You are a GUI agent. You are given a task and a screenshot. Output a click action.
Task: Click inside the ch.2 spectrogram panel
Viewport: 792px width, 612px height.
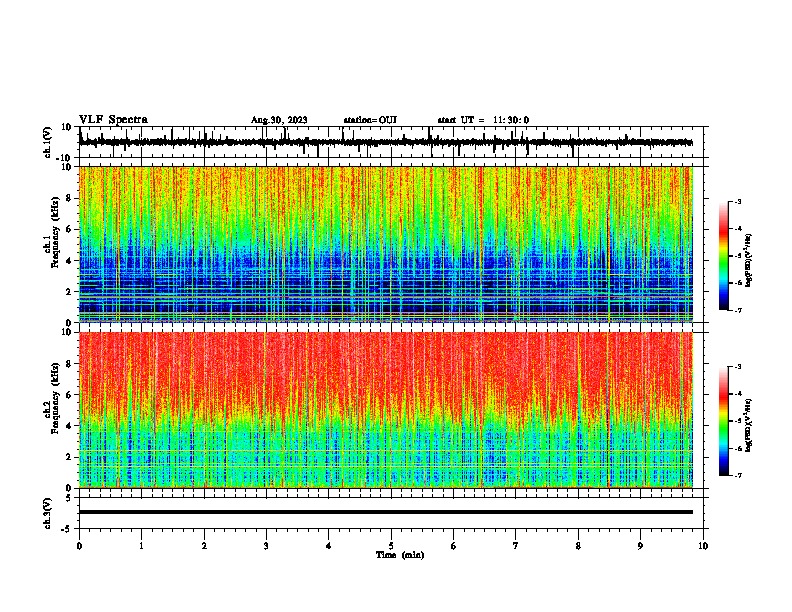[385, 410]
